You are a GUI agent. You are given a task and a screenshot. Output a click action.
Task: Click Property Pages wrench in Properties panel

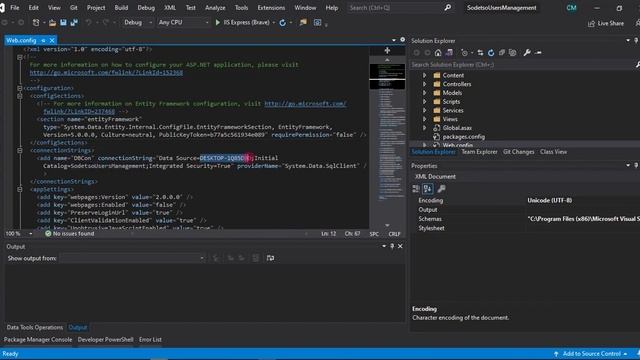pyautogui.click(x=441, y=189)
